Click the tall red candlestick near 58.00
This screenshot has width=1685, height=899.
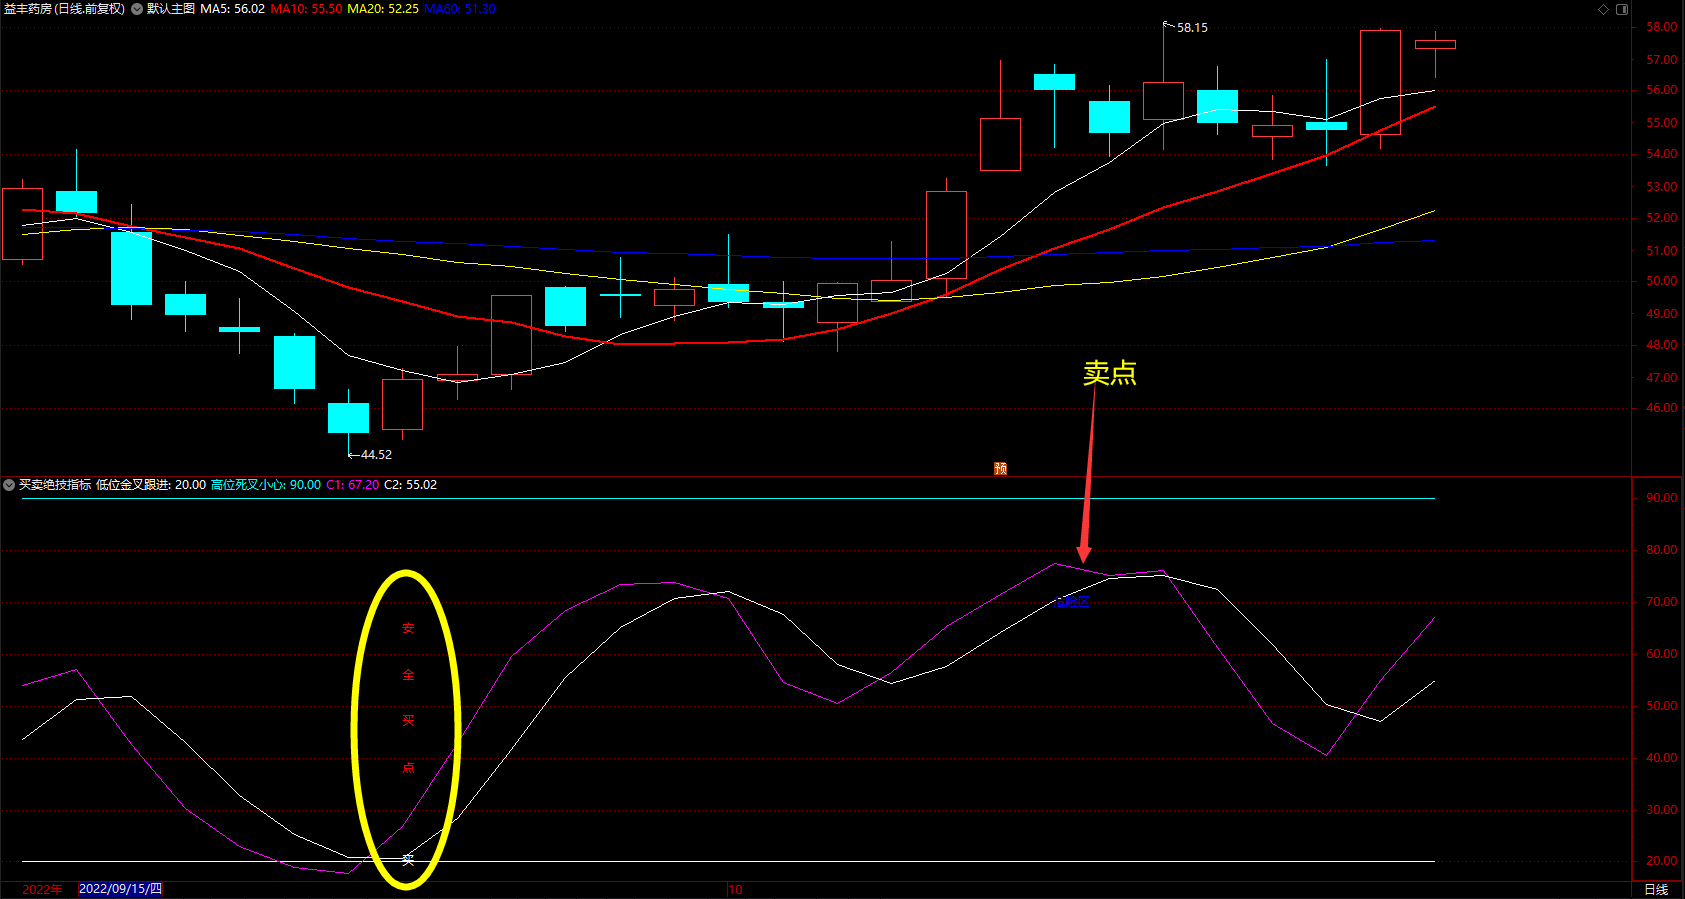coord(1380,82)
